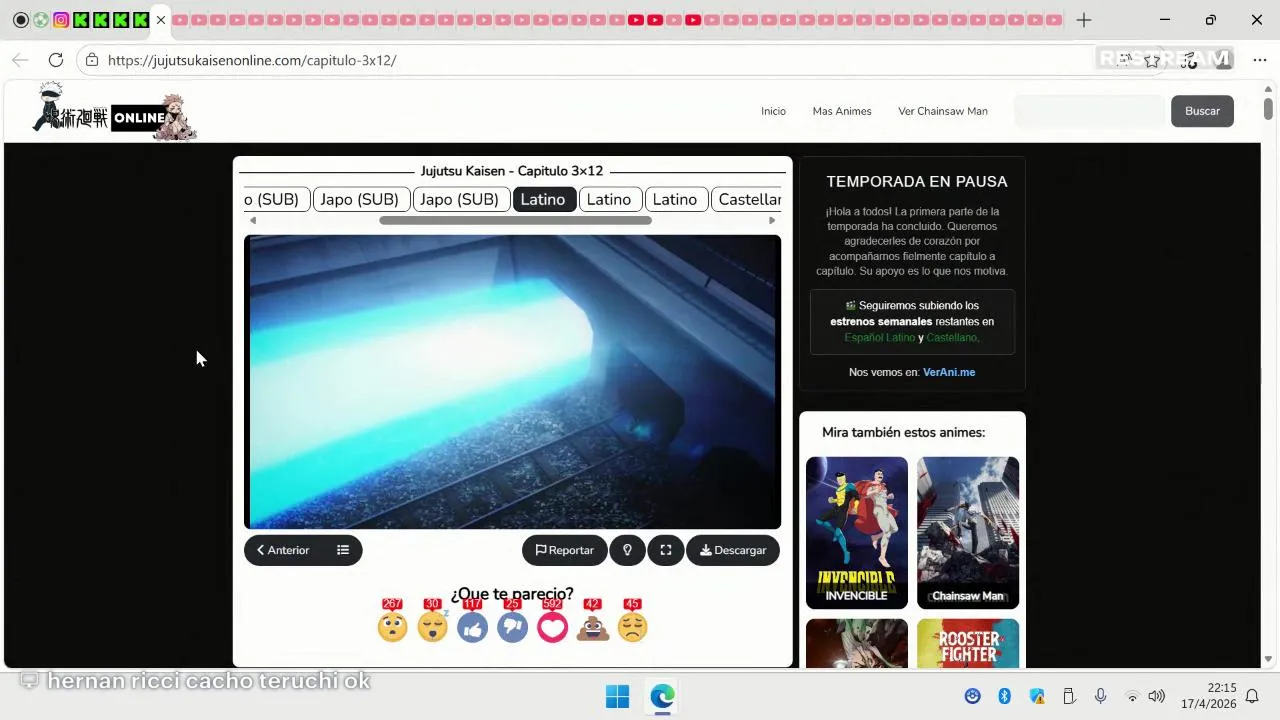Open the Chainsaw Man anime thumbnail
The width and height of the screenshot is (1280, 720).
click(968, 533)
